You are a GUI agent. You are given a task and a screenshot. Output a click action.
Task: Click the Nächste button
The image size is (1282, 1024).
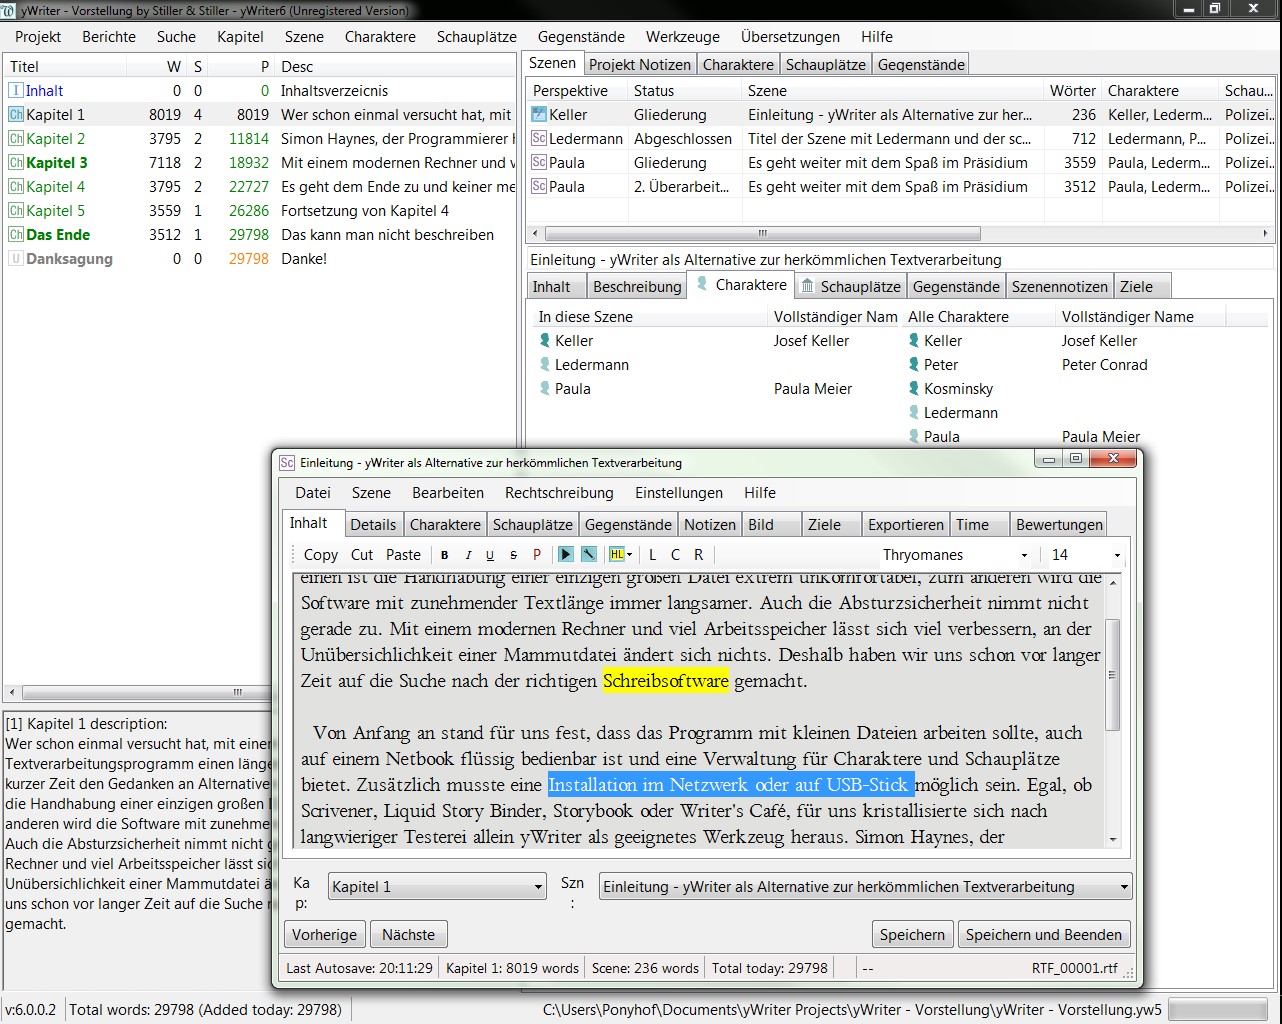[x=408, y=935]
